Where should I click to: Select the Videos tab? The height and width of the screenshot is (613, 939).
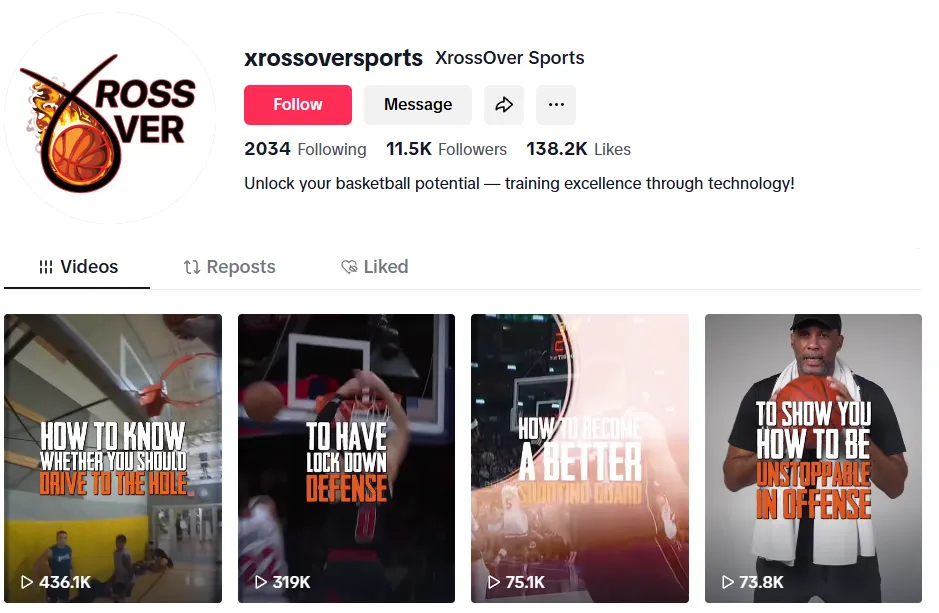click(77, 267)
